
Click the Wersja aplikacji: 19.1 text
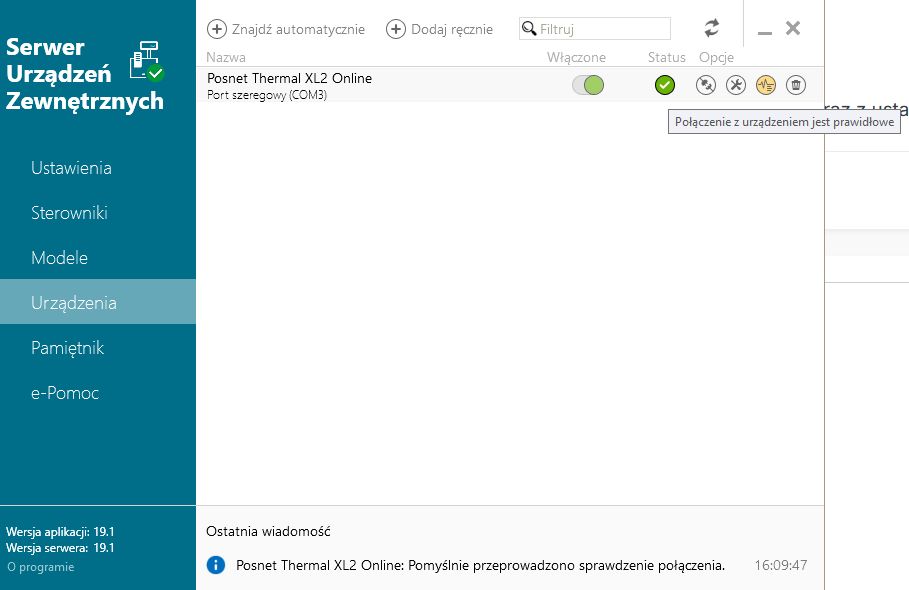pyautogui.click(x=60, y=531)
